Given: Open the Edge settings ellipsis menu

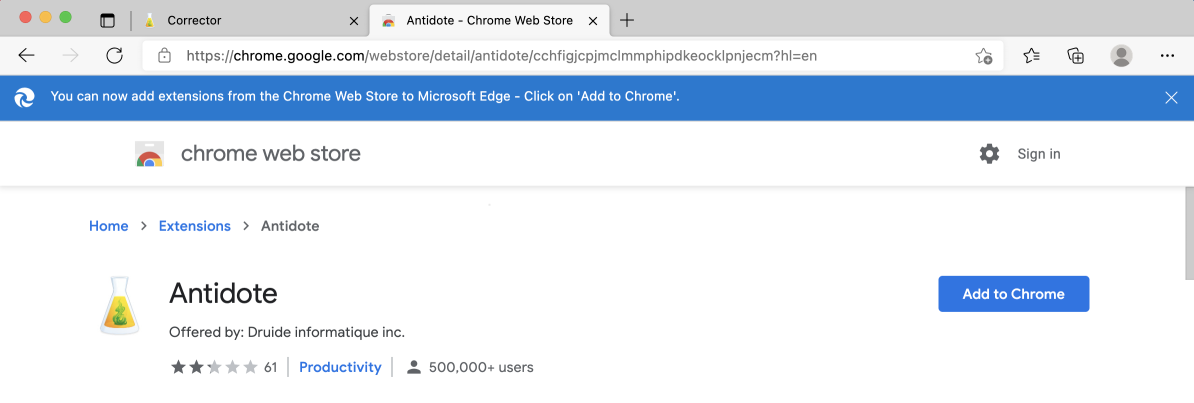Looking at the screenshot, I should click(1167, 56).
